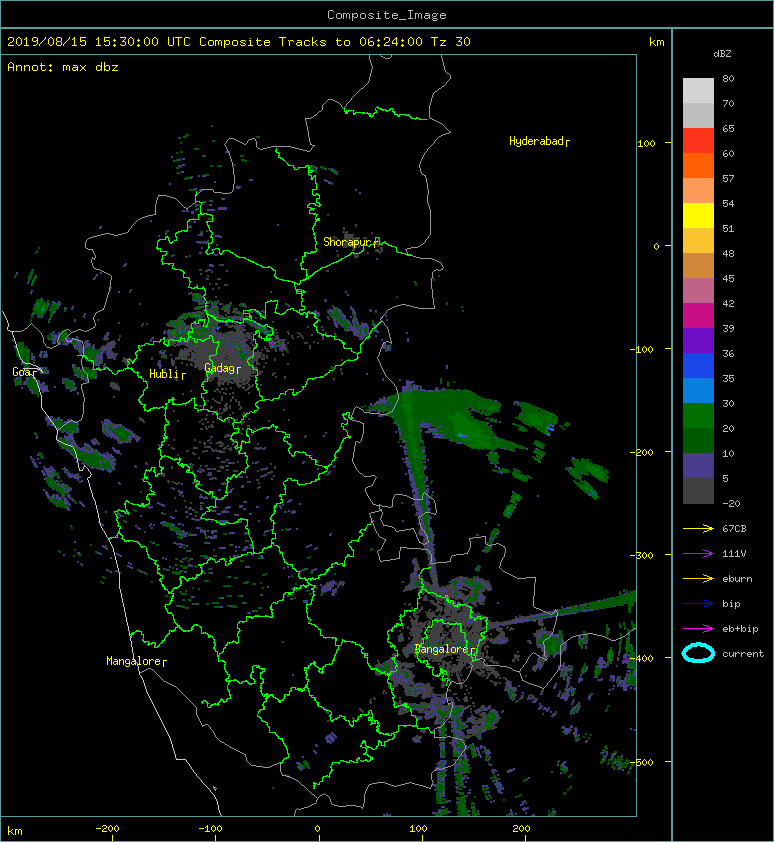Viewport: 774px width, 842px height.
Task: Click the bright yellow swatch between 54 and 51
Action: coord(698,215)
